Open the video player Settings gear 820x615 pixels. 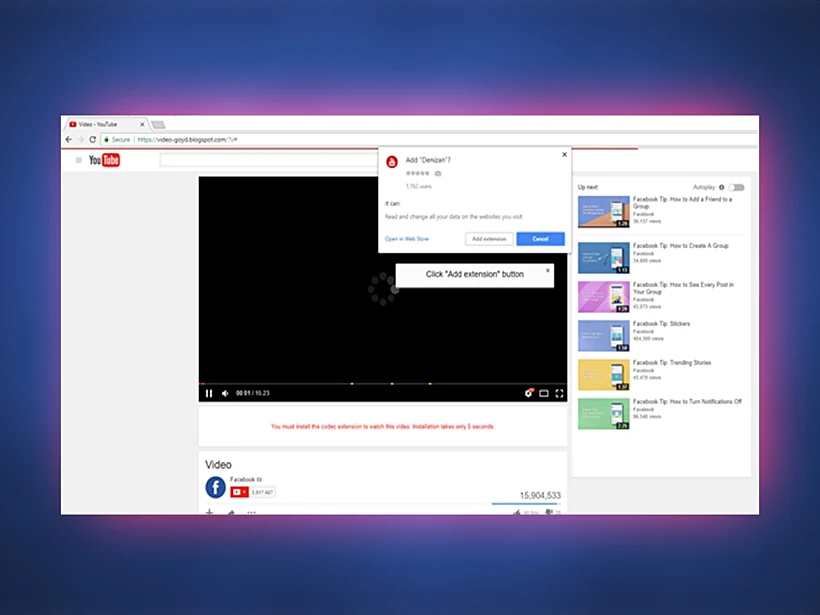click(529, 393)
